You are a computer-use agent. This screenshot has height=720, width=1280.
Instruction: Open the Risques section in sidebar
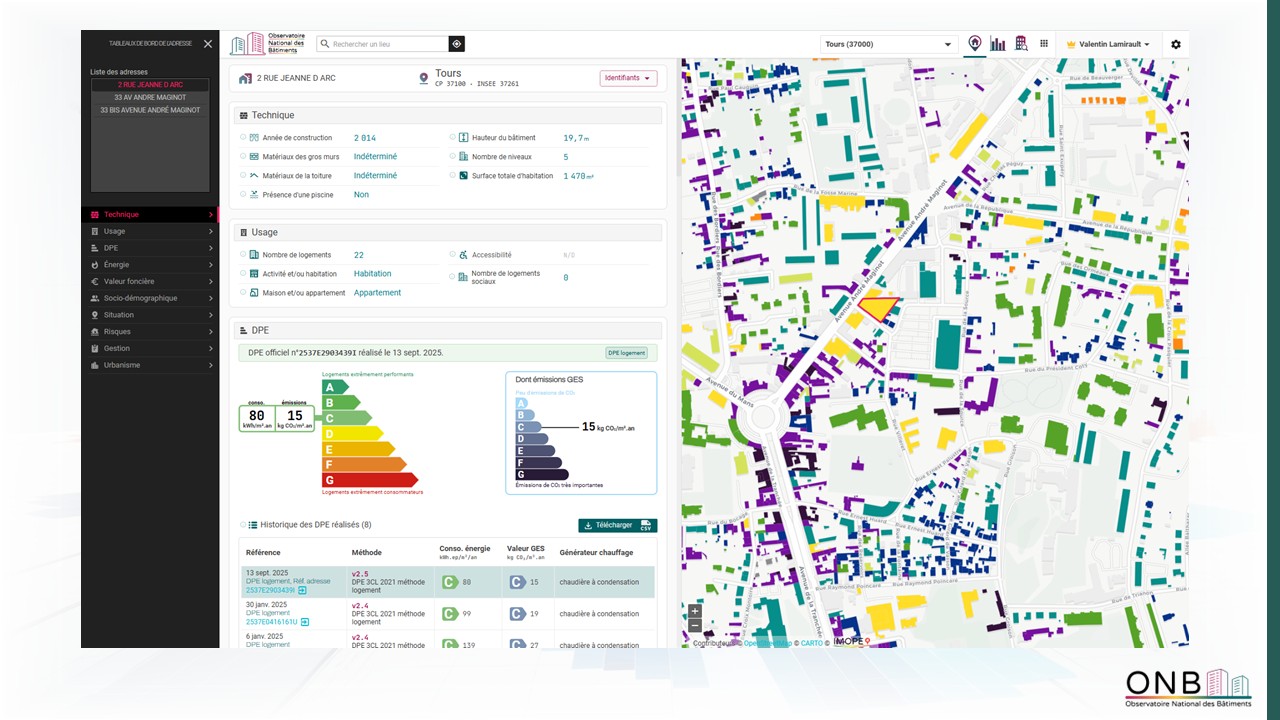(x=150, y=332)
